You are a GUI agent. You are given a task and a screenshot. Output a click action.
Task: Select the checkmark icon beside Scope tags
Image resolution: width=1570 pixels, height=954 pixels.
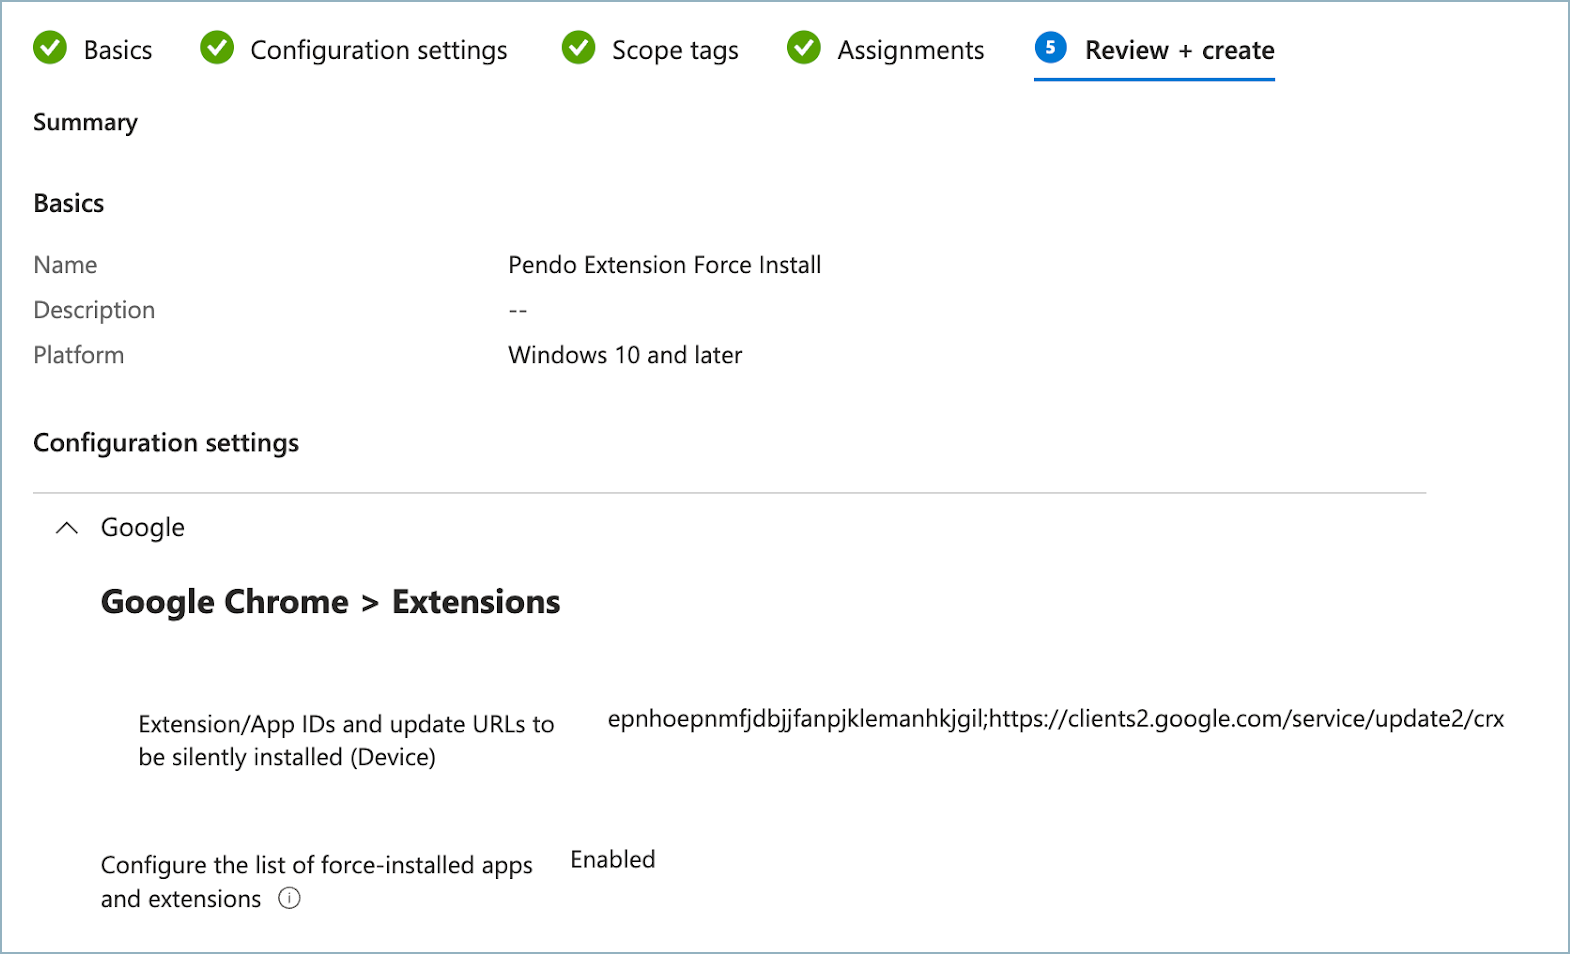(x=578, y=48)
